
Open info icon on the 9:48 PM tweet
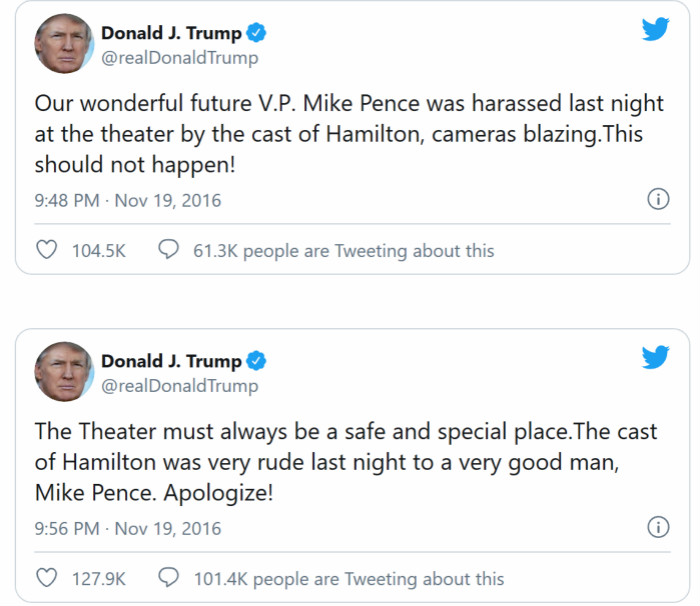click(x=658, y=199)
